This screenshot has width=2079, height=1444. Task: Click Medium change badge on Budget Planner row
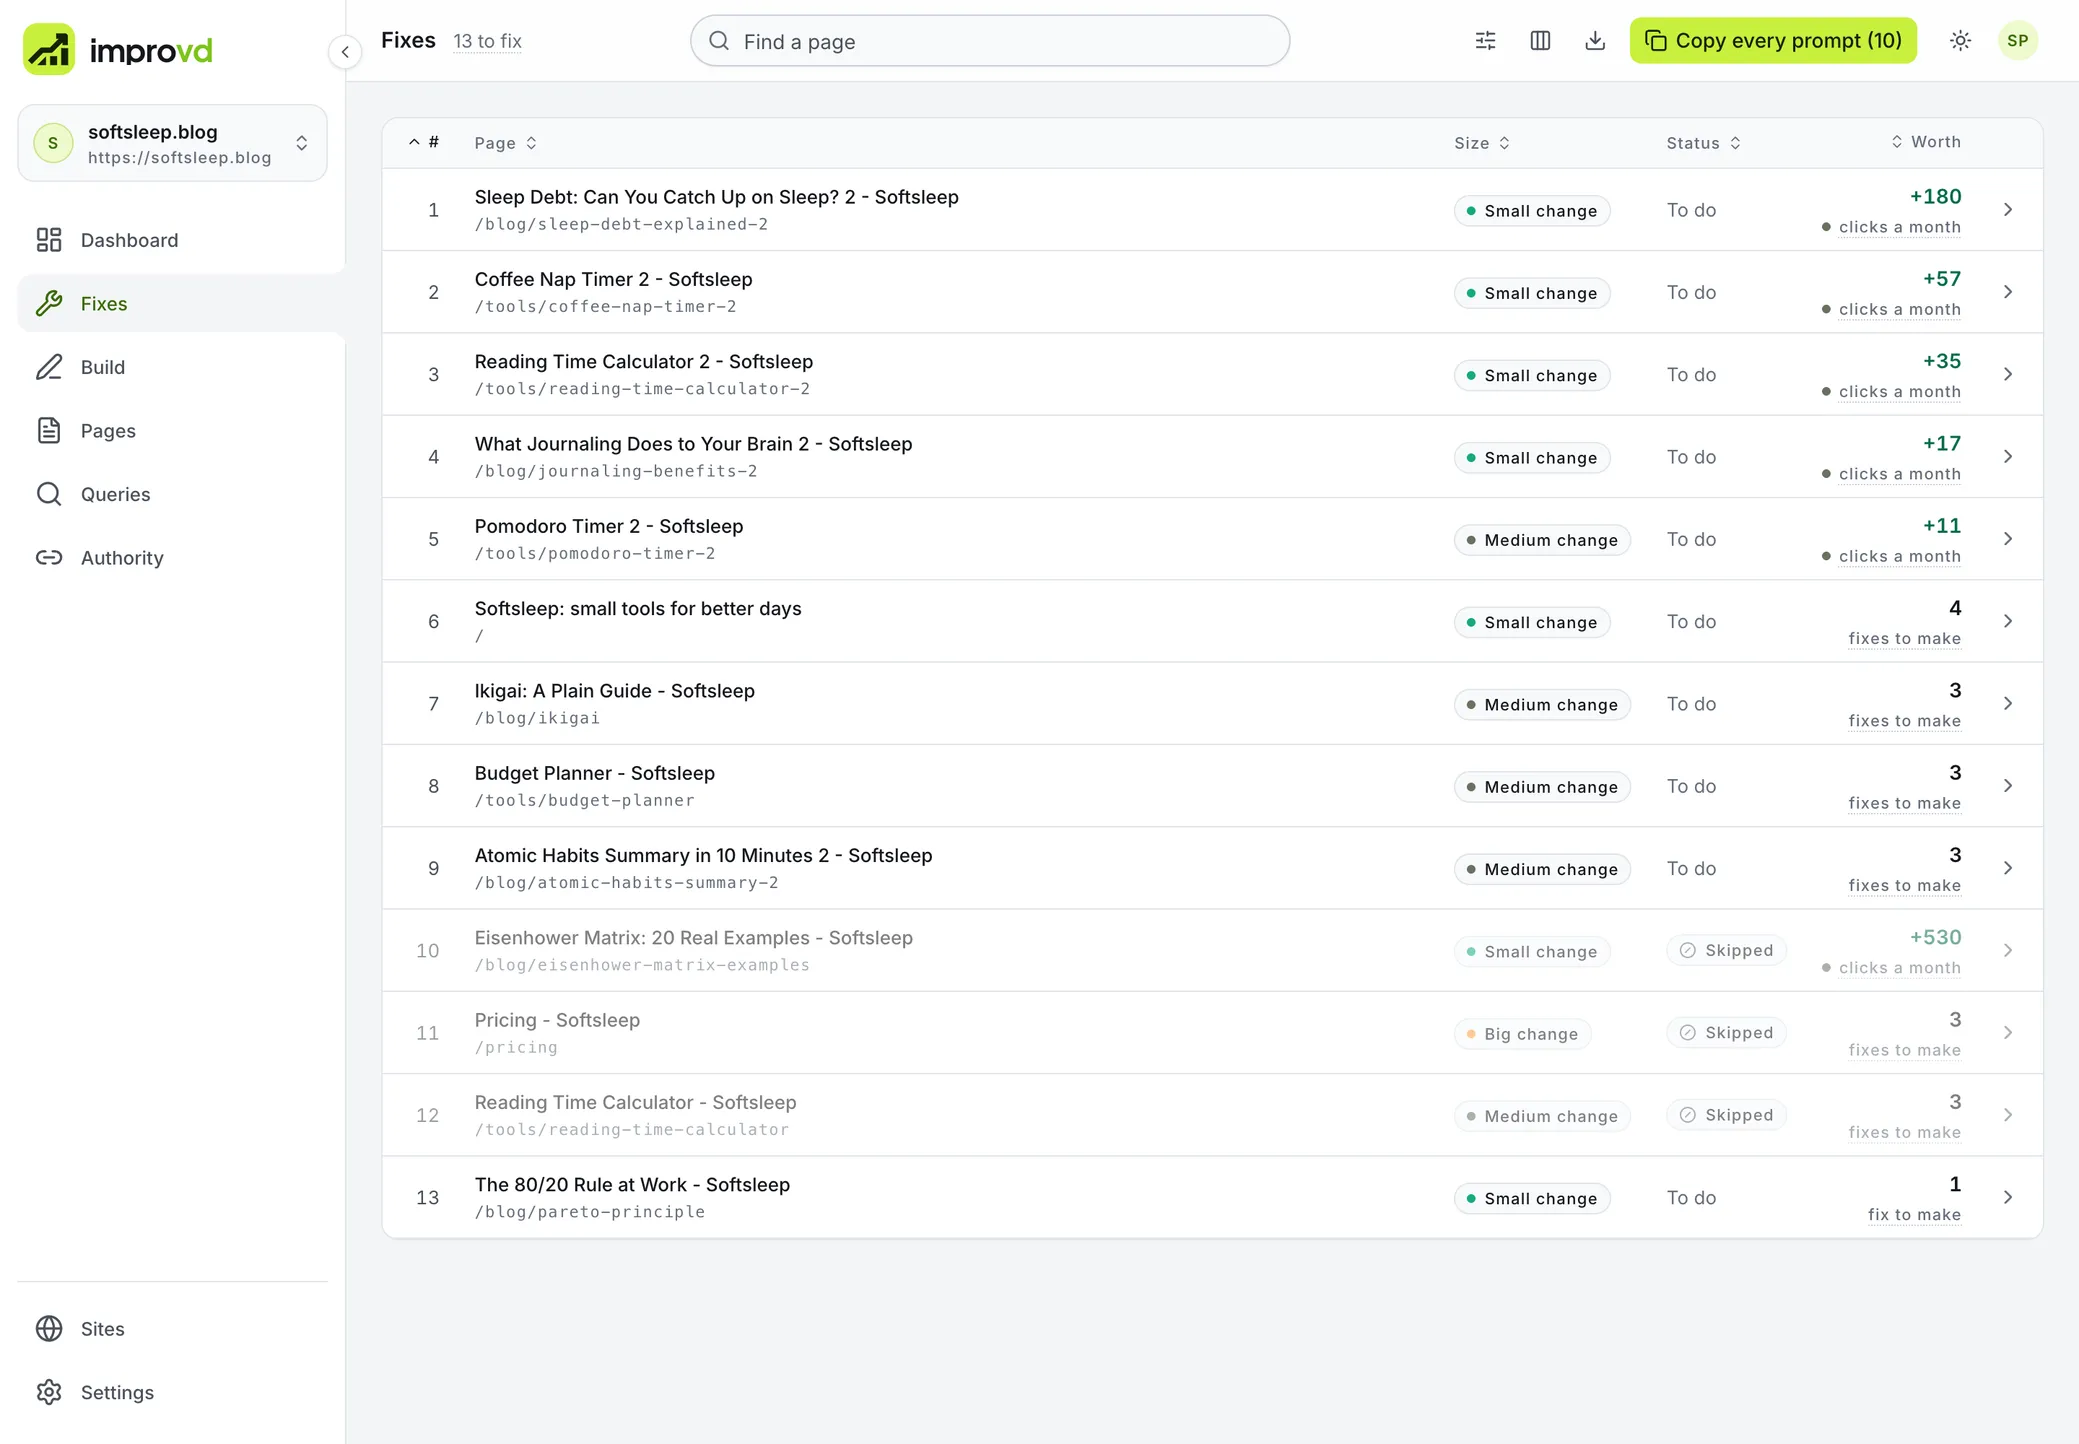1542,787
